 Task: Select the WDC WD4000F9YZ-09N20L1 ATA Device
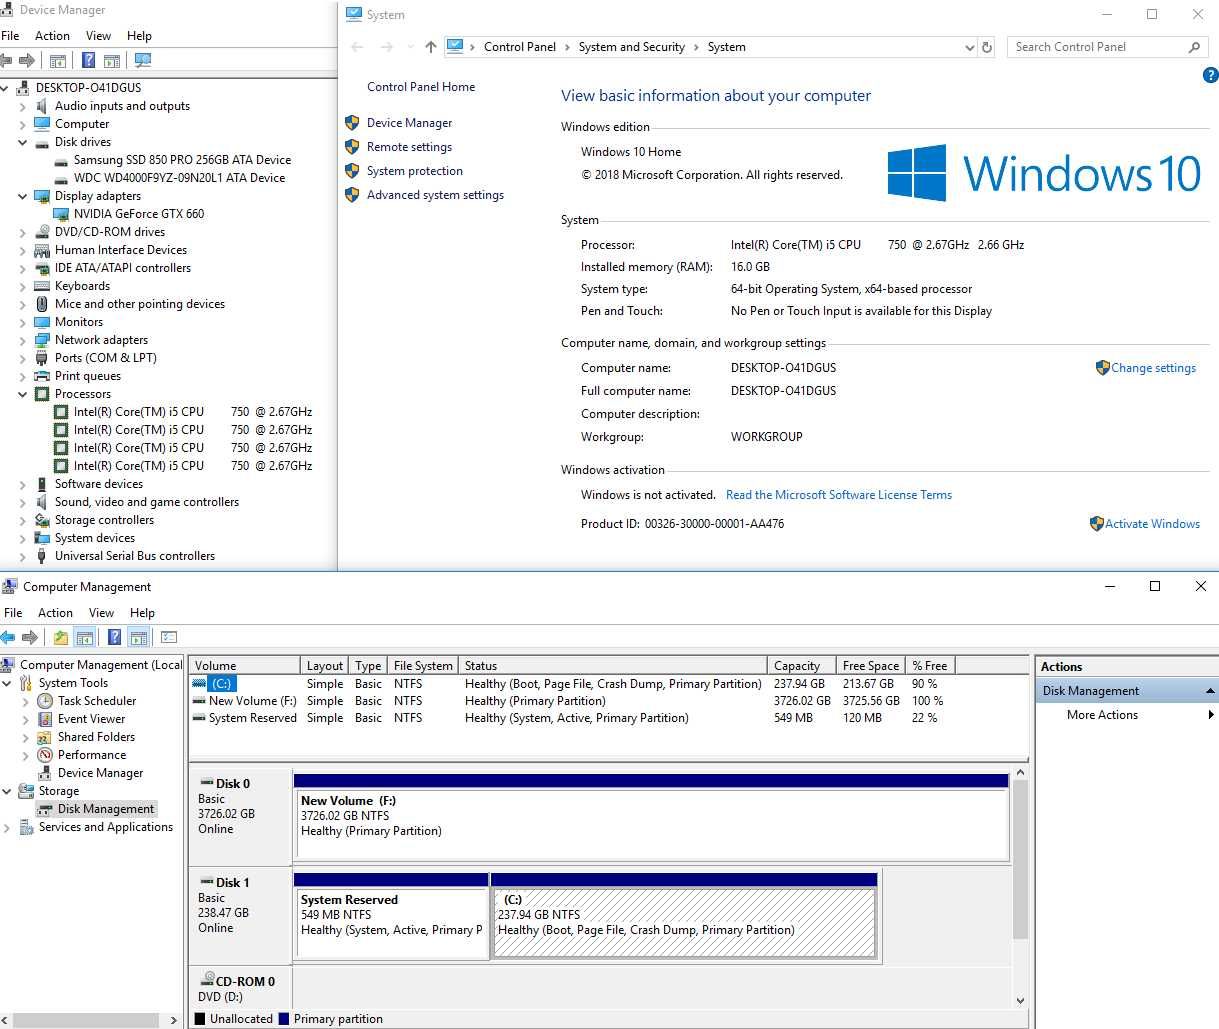point(179,178)
